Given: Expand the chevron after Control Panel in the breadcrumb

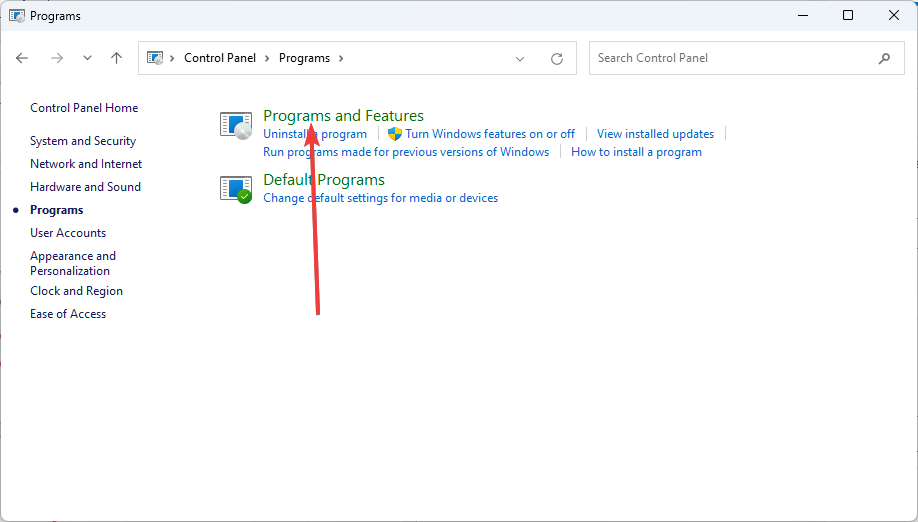Looking at the screenshot, I should [x=267, y=58].
